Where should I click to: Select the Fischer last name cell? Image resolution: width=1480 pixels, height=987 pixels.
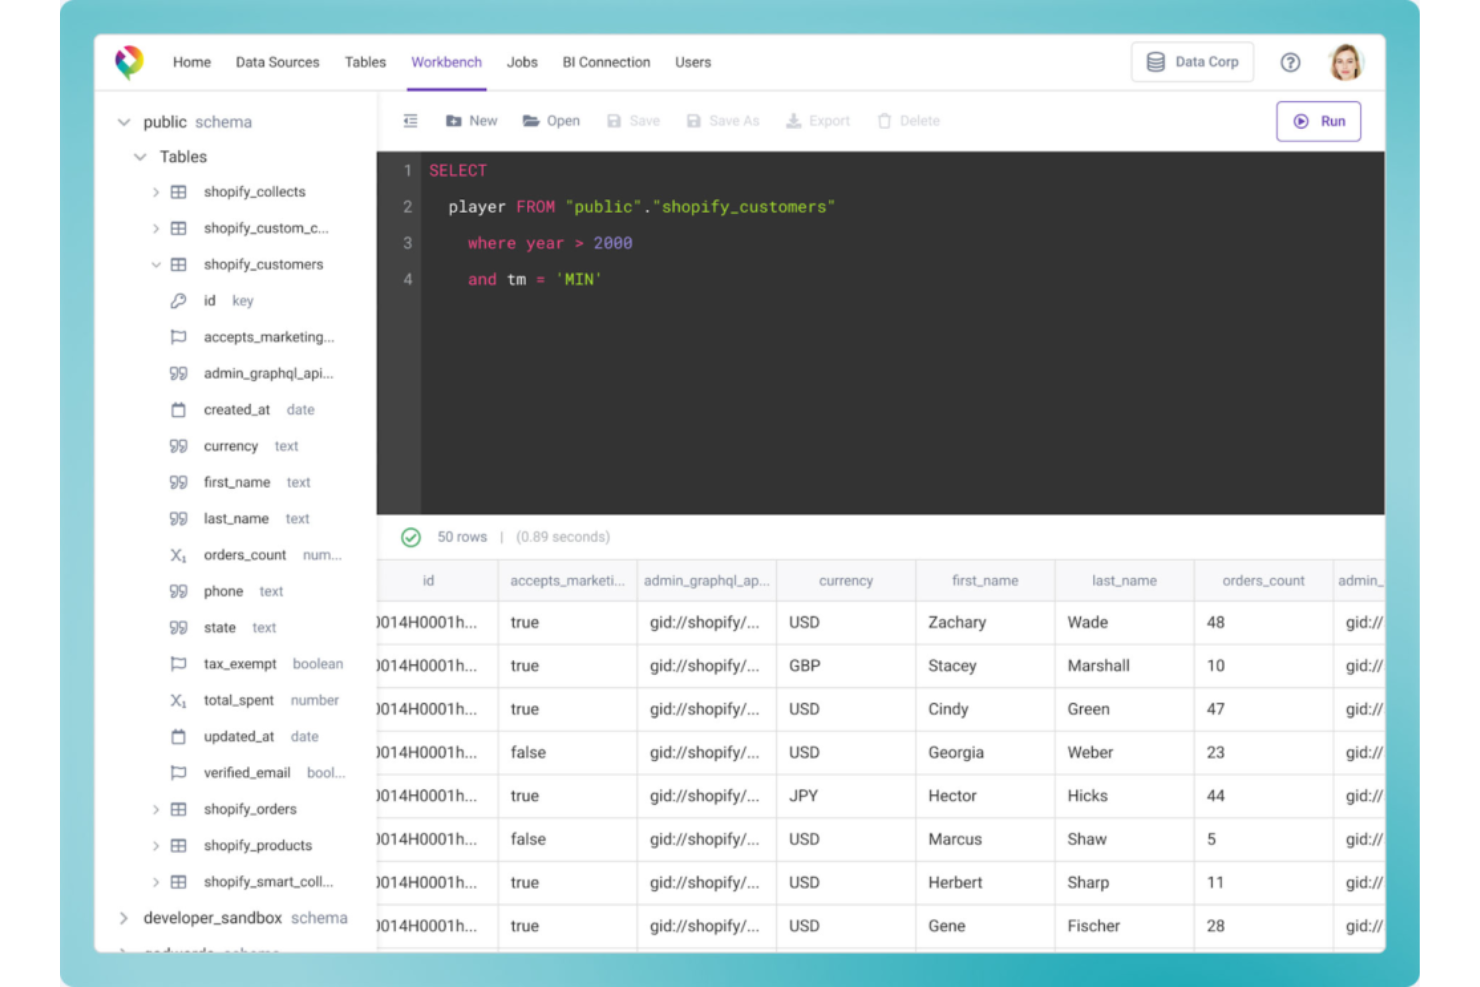tap(1124, 926)
